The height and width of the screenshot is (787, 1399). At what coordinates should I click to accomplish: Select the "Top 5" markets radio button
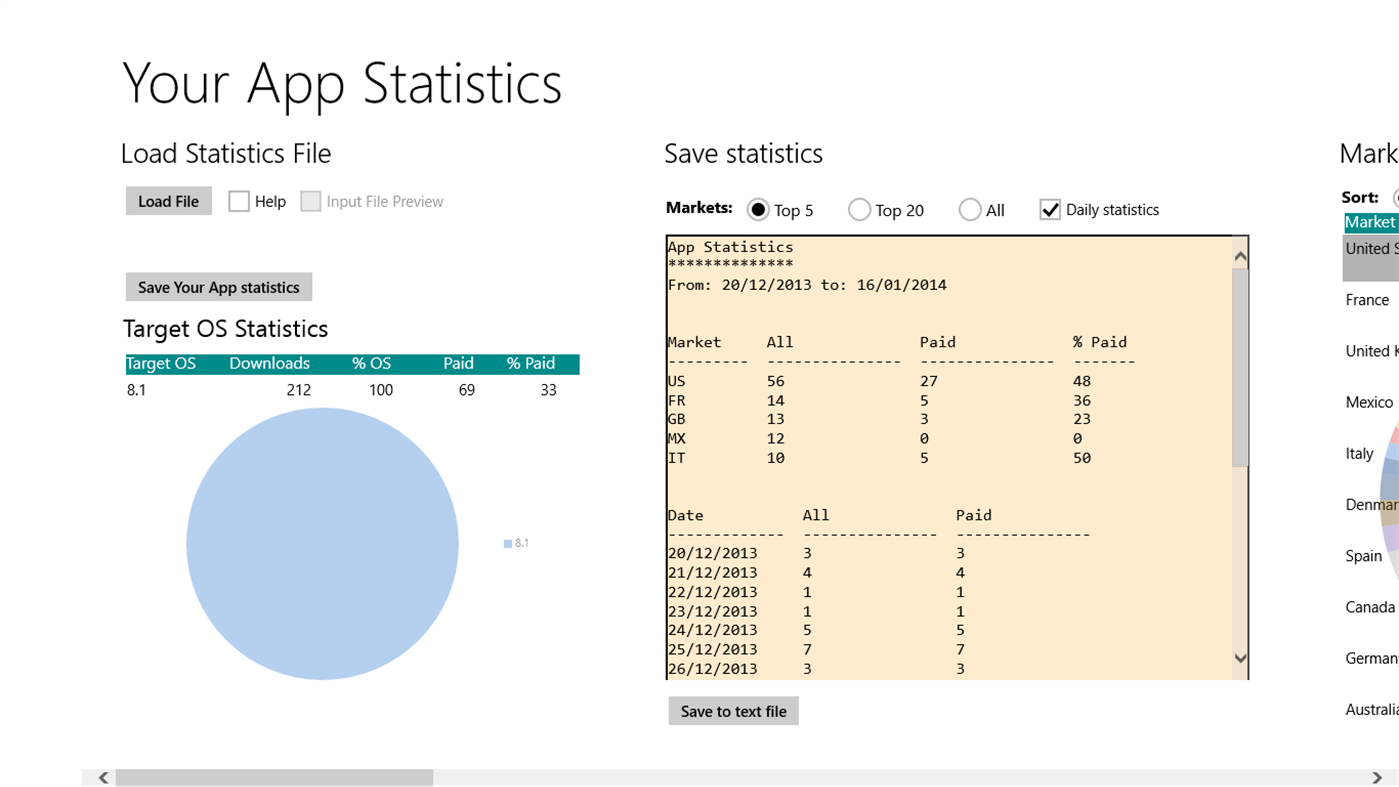pyautogui.click(x=758, y=210)
